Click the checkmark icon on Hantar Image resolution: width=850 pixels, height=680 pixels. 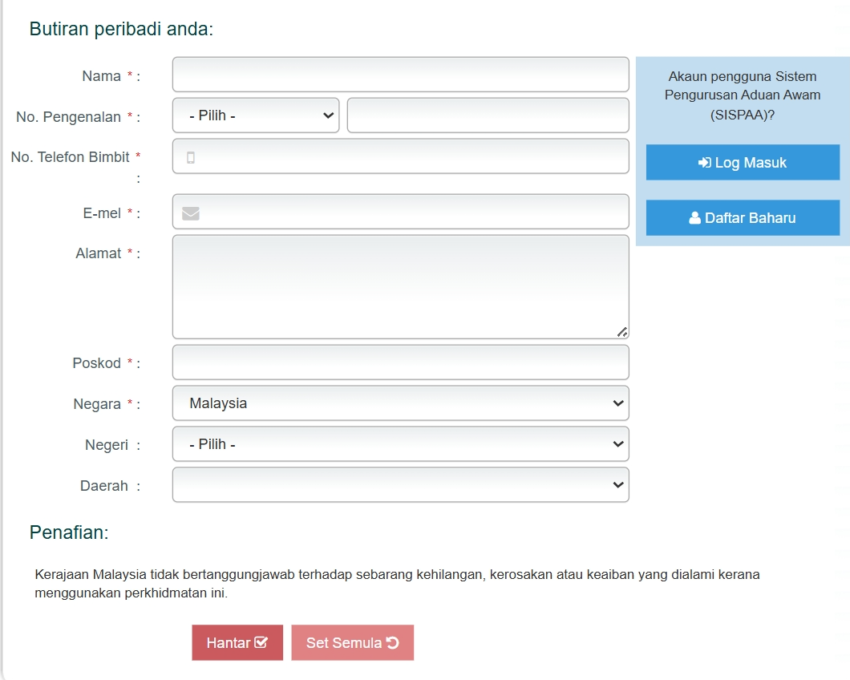click(262, 643)
